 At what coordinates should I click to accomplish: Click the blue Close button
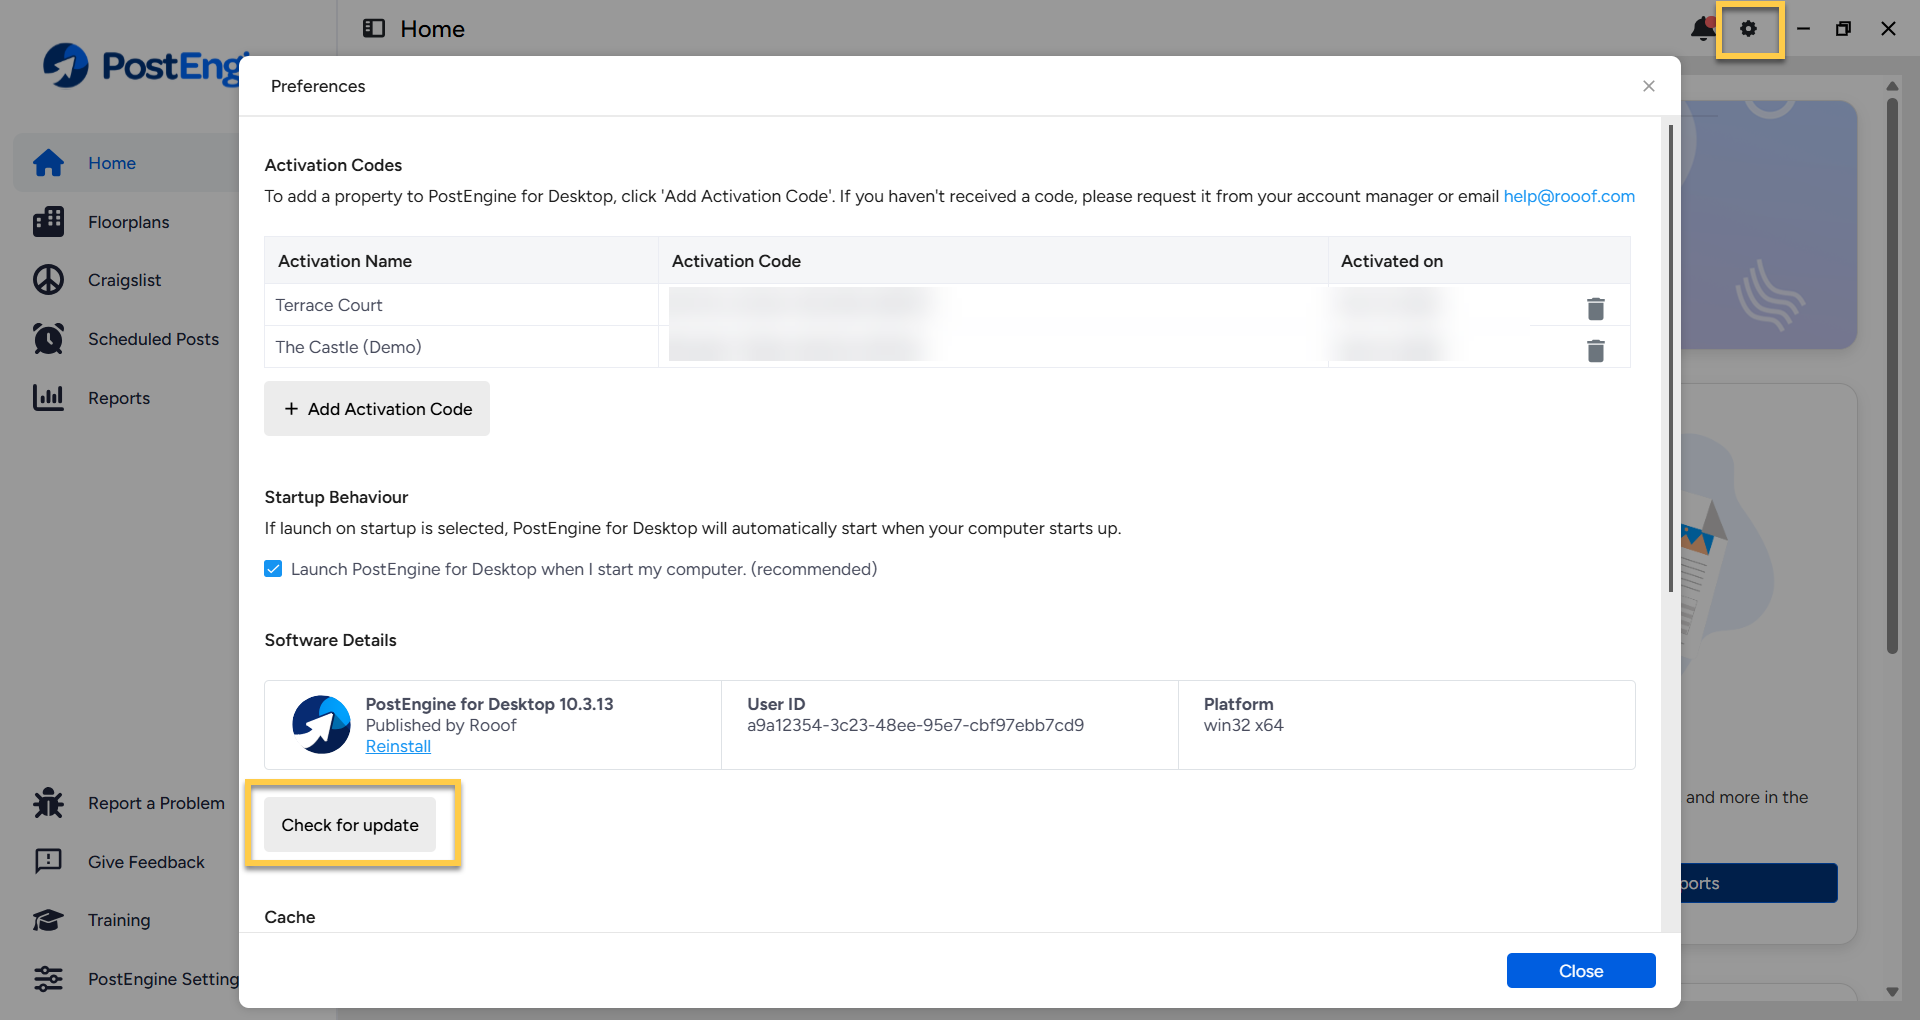point(1581,971)
